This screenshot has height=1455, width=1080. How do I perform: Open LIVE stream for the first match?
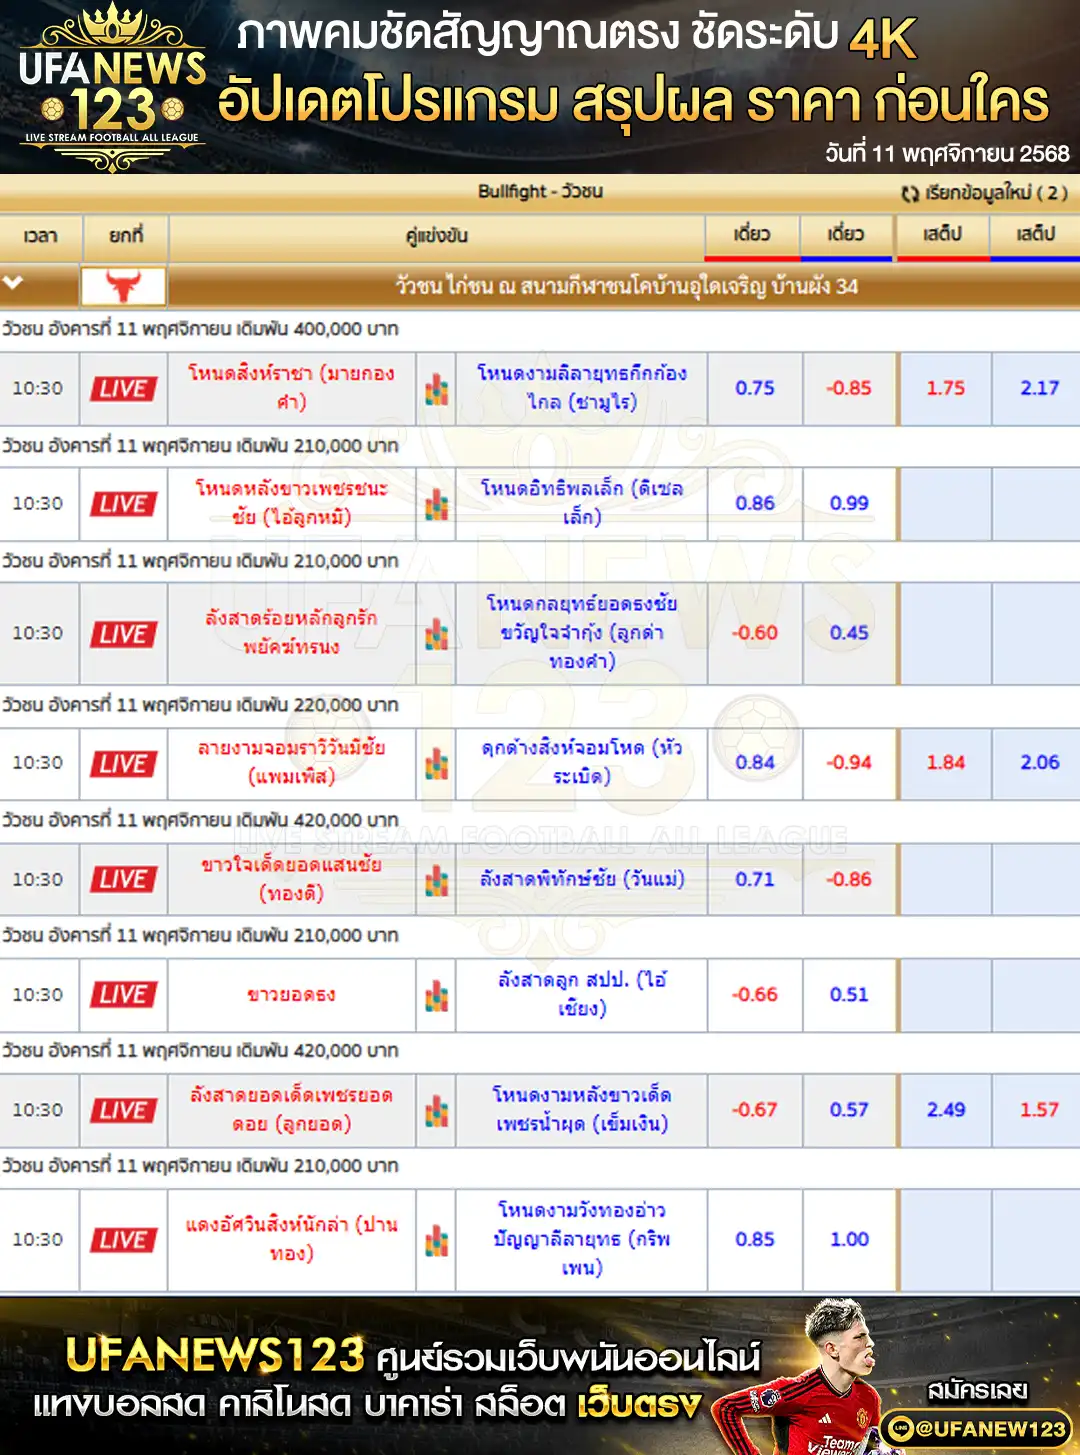[x=123, y=388]
